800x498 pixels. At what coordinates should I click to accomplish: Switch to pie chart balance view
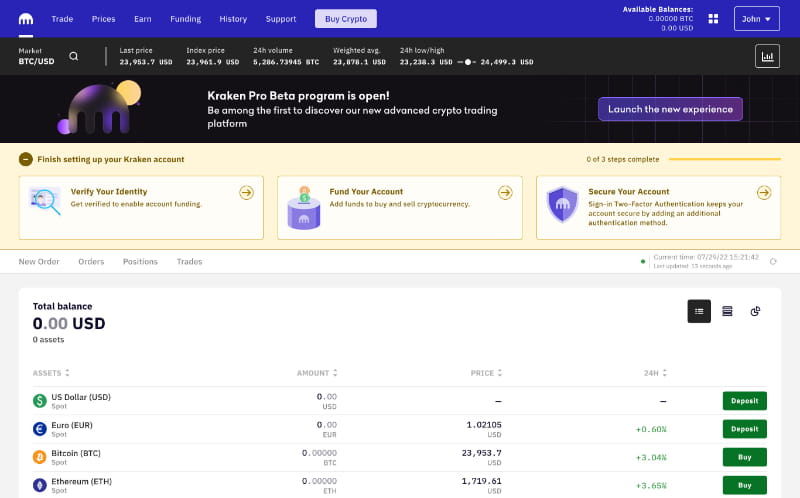coord(756,311)
